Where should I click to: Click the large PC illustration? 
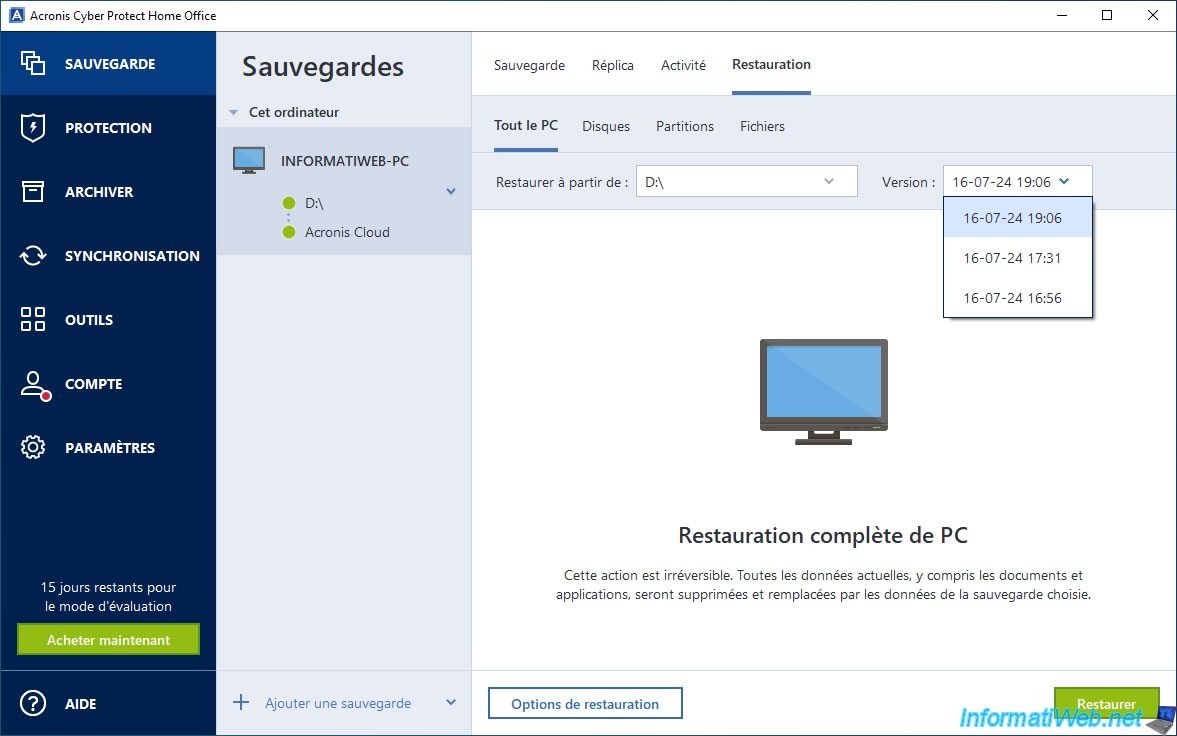823,392
